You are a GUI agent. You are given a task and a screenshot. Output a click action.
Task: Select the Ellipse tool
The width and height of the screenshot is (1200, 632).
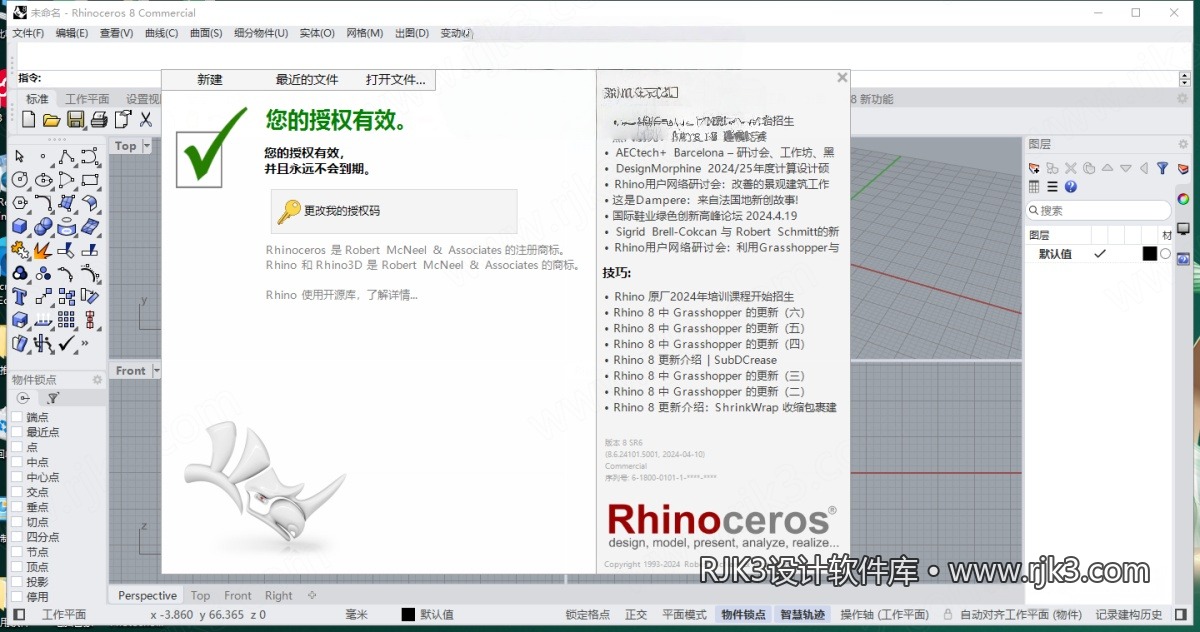[43, 179]
